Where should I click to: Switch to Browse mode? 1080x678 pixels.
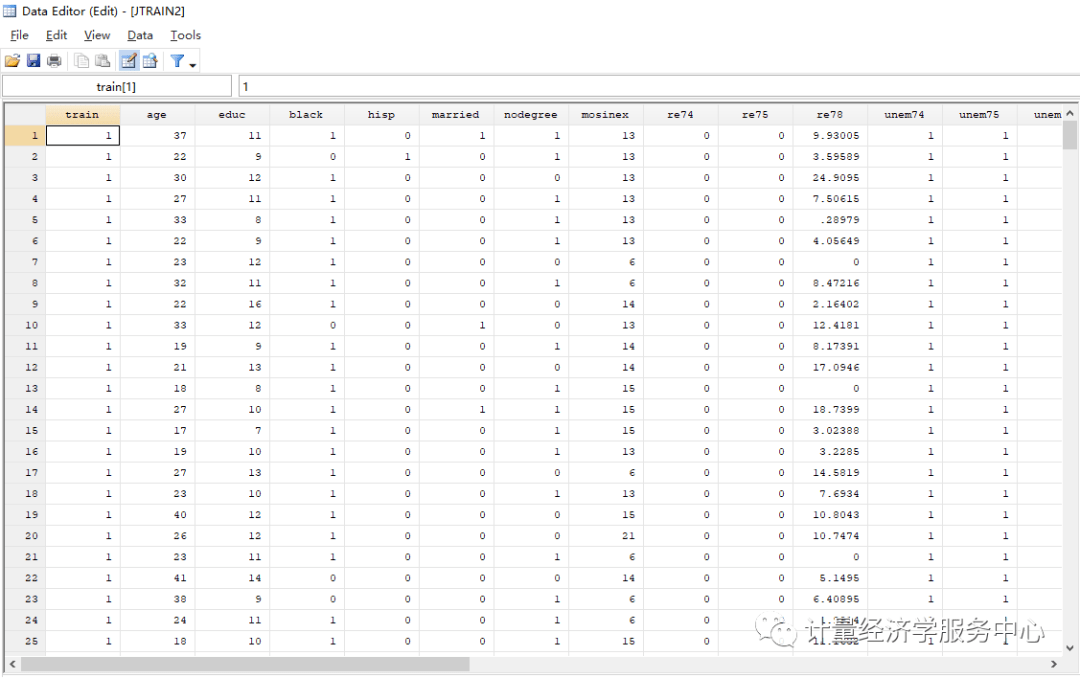coord(150,60)
